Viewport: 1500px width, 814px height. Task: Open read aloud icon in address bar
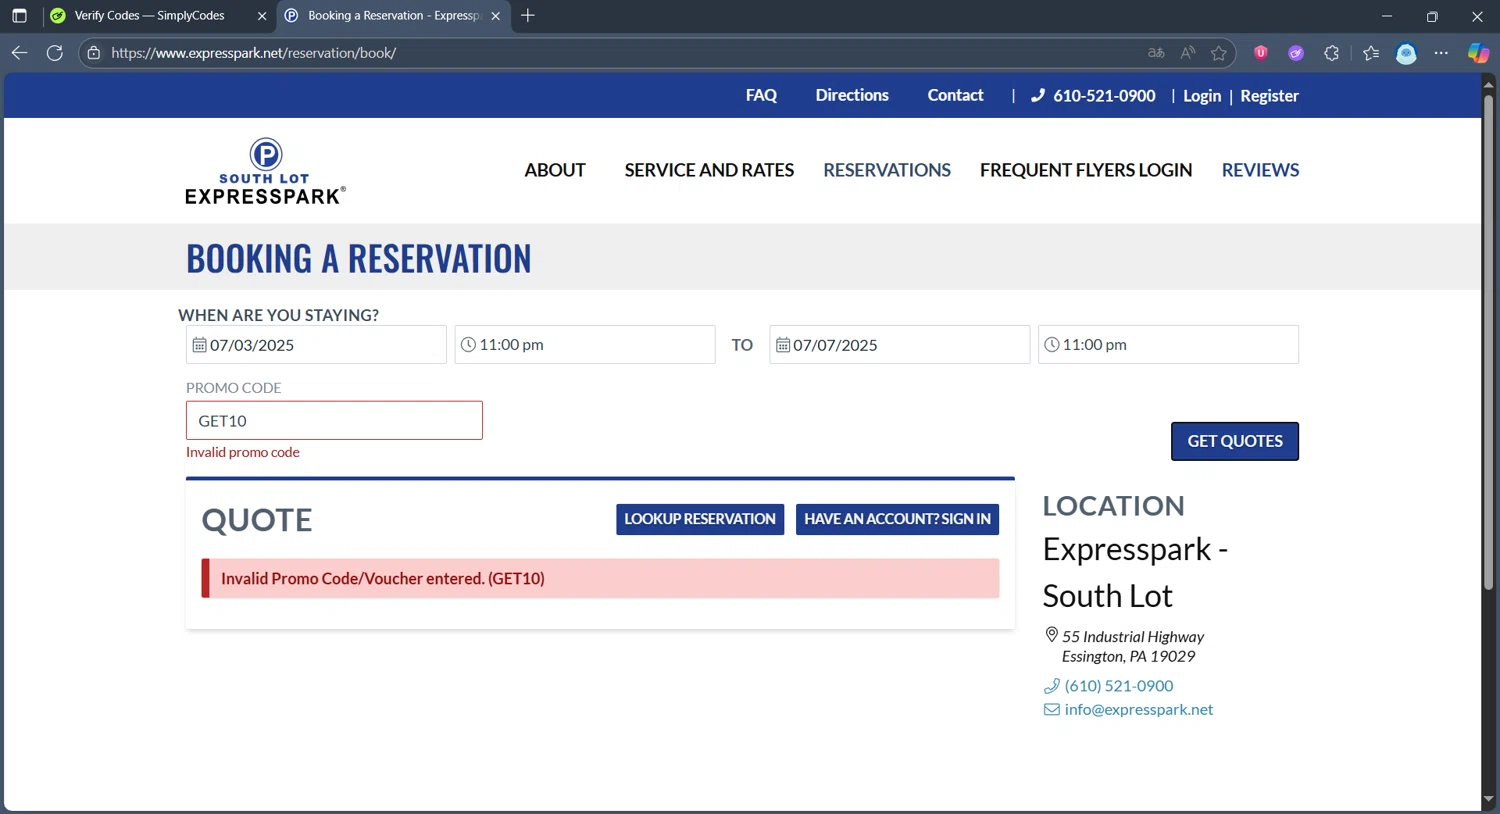click(x=1187, y=53)
